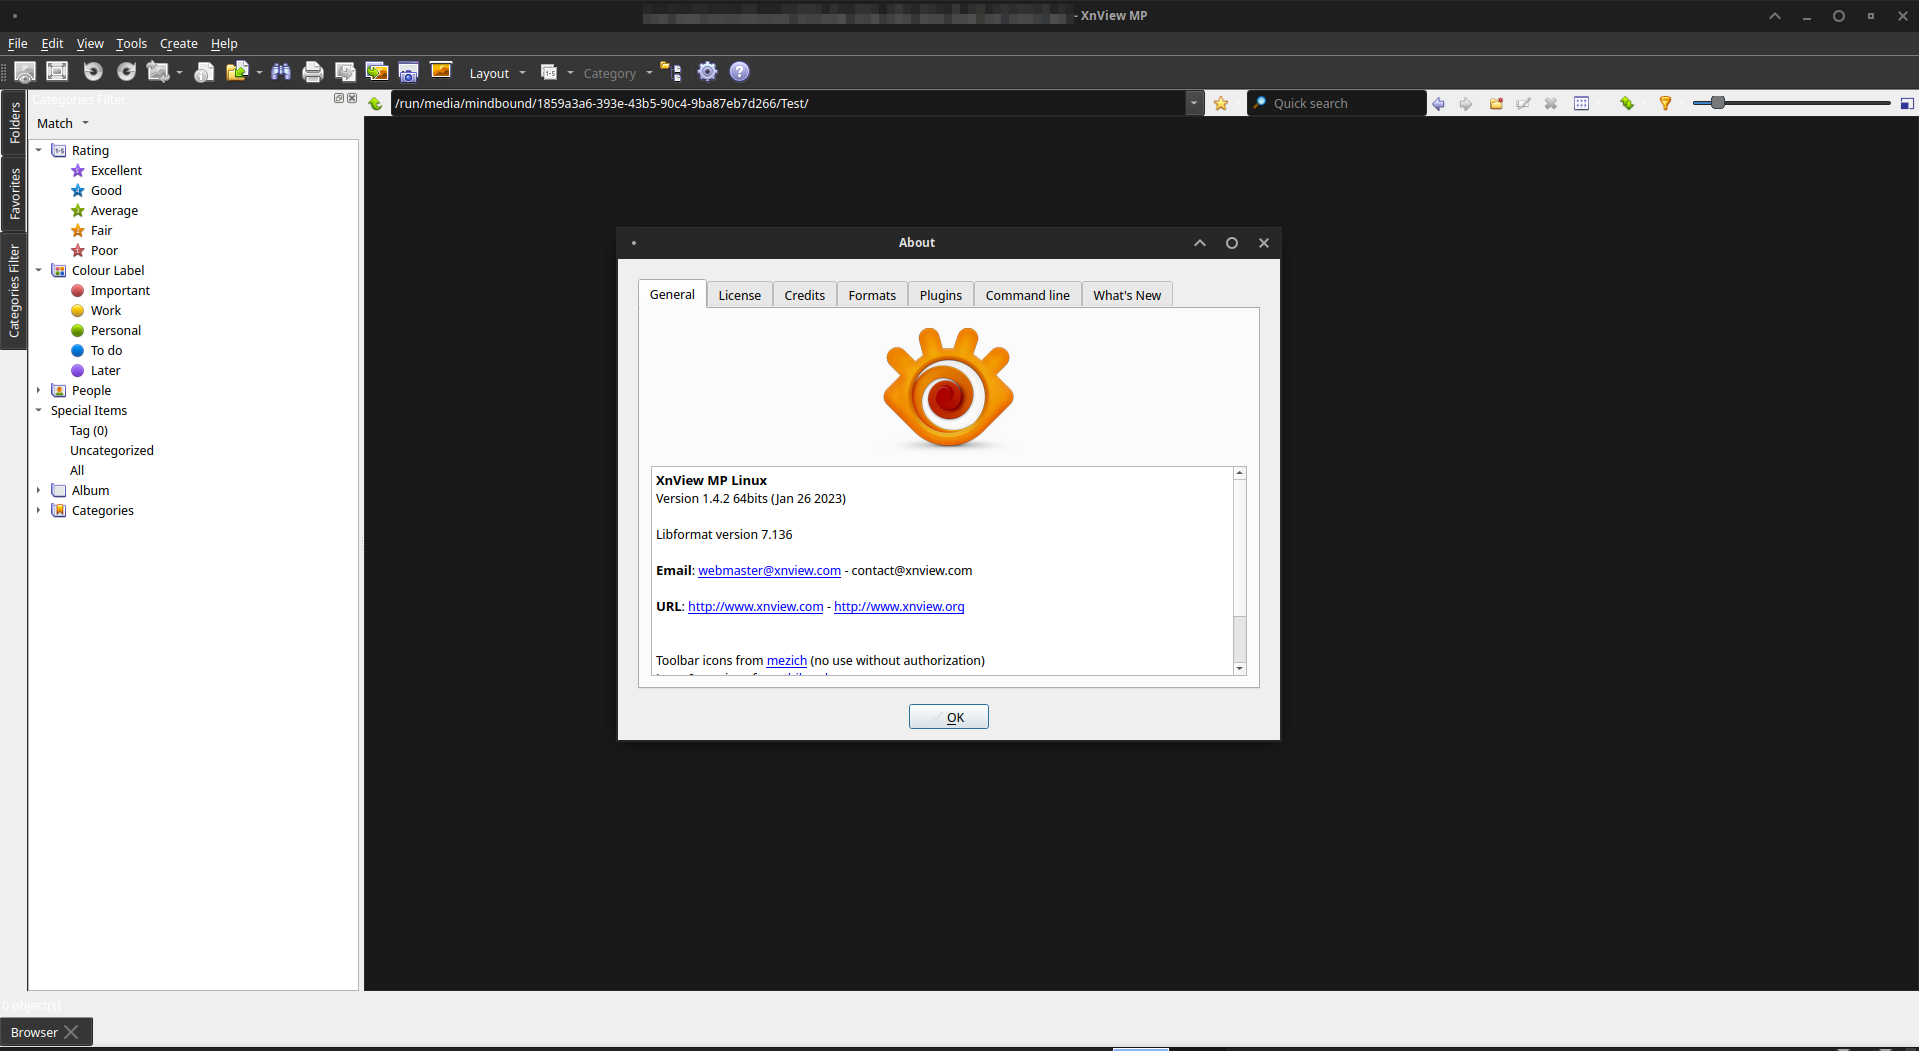Image resolution: width=1919 pixels, height=1051 pixels.
Task: Click the Browser view toolbar icon
Action: point(25,72)
